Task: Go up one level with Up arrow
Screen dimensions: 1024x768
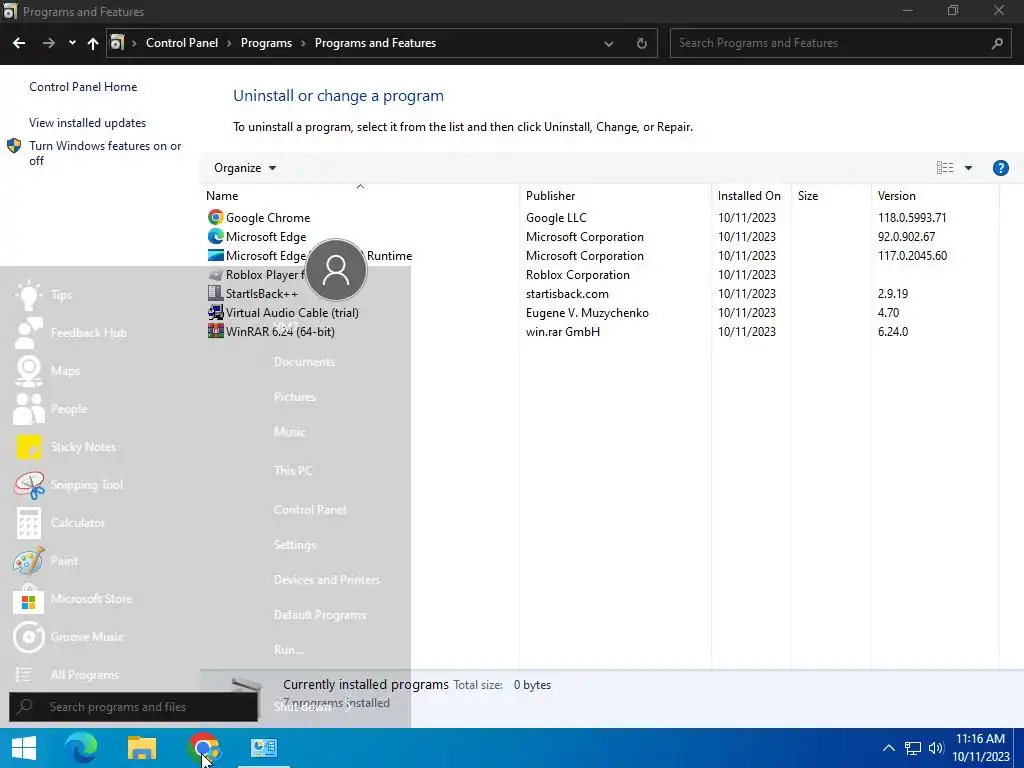Action: coord(93,43)
